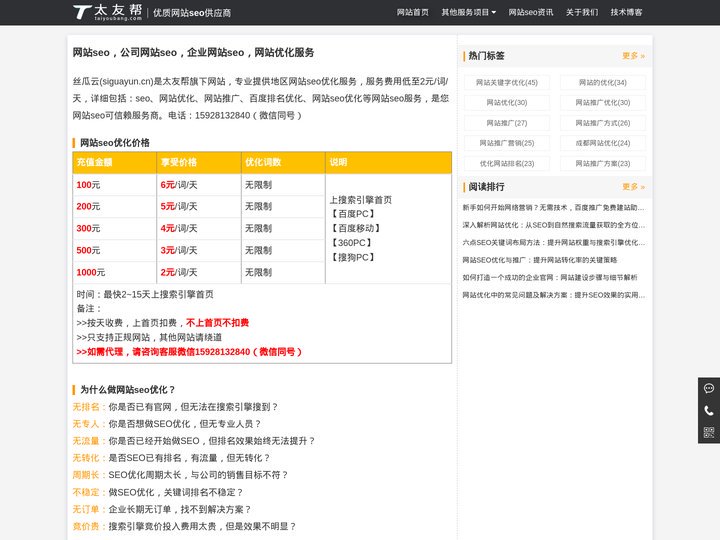Image resolution: width=720 pixels, height=540 pixels.
Task: Click the 2元/词/天 price cell
Action: (x=199, y=273)
